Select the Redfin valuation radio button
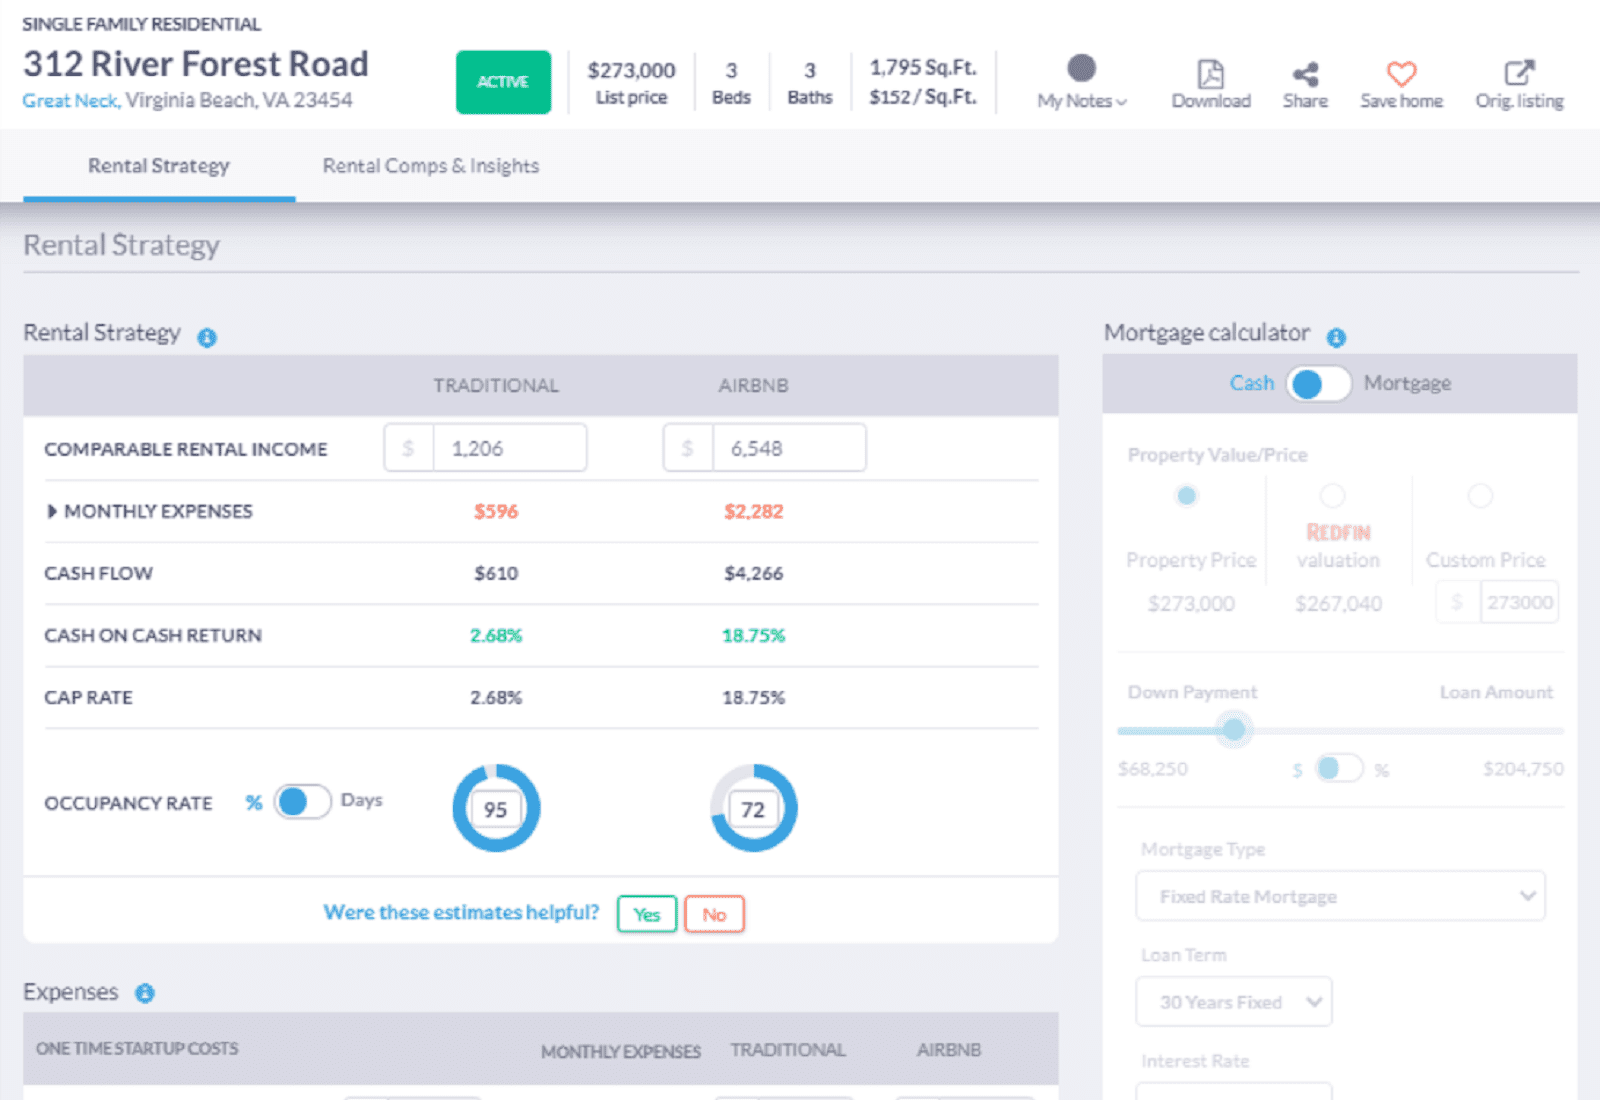This screenshot has width=1600, height=1100. (1332, 496)
